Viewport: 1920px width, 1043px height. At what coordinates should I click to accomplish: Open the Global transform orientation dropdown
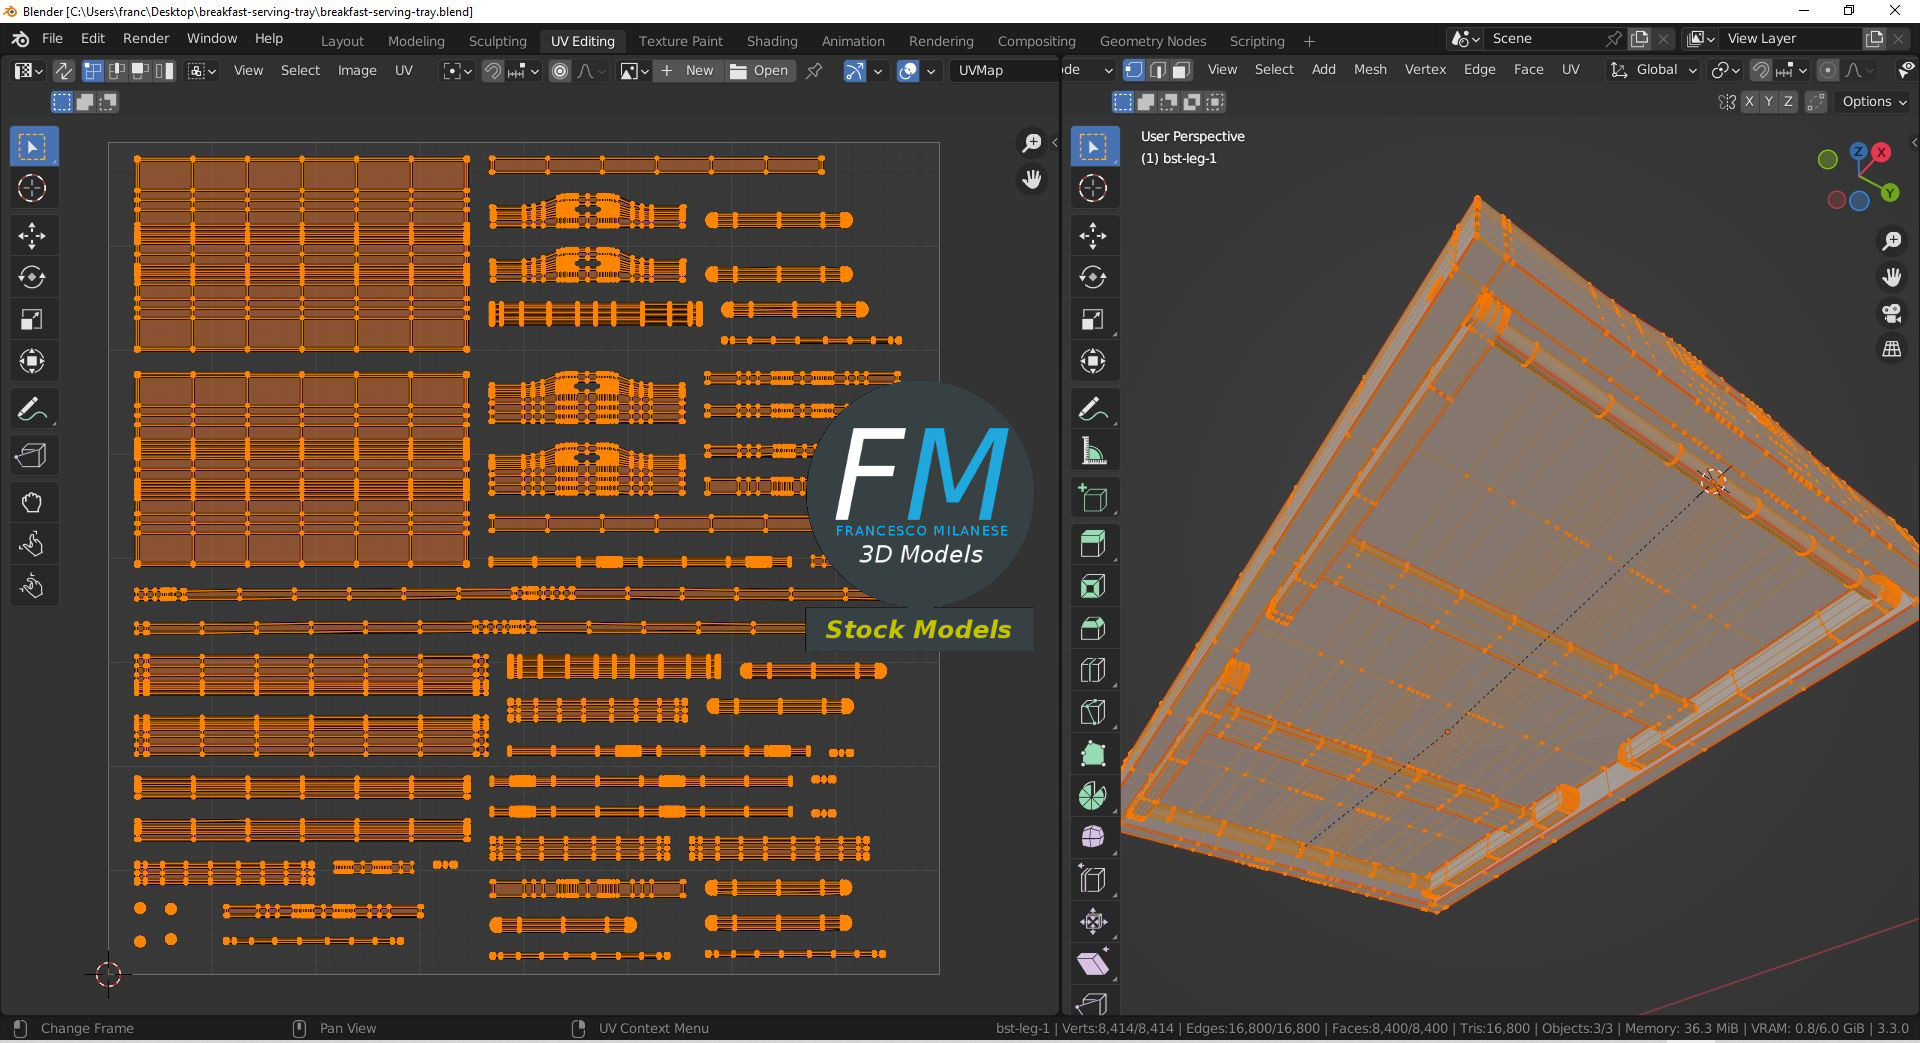click(x=1653, y=70)
